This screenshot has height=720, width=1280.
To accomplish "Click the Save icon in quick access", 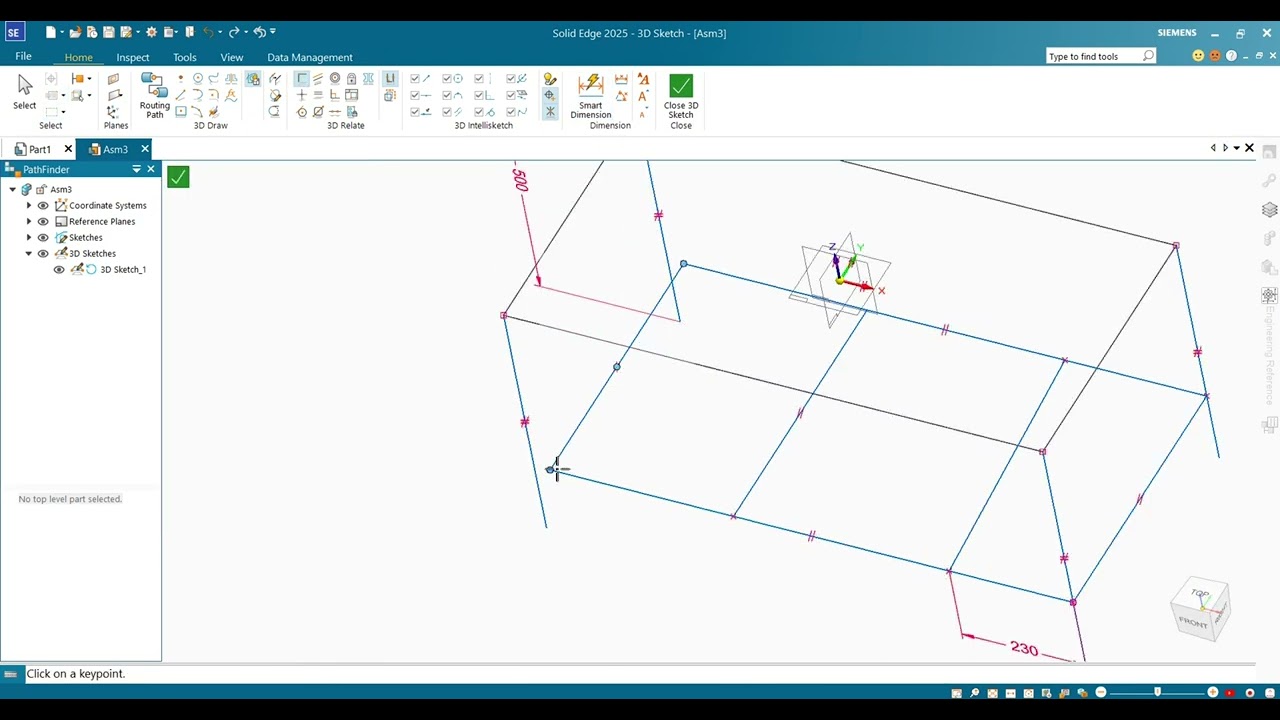I will (x=108, y=32).
